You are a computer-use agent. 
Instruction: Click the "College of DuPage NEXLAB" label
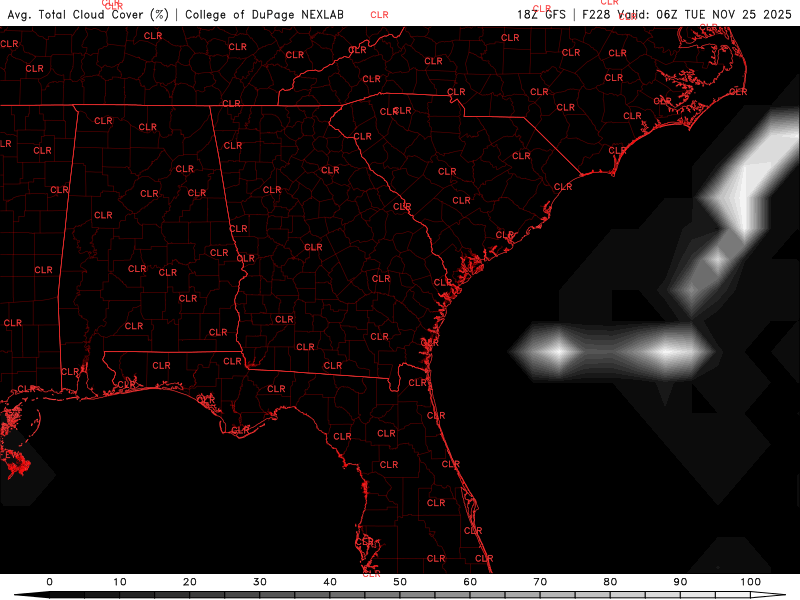(x=264, y=15)
